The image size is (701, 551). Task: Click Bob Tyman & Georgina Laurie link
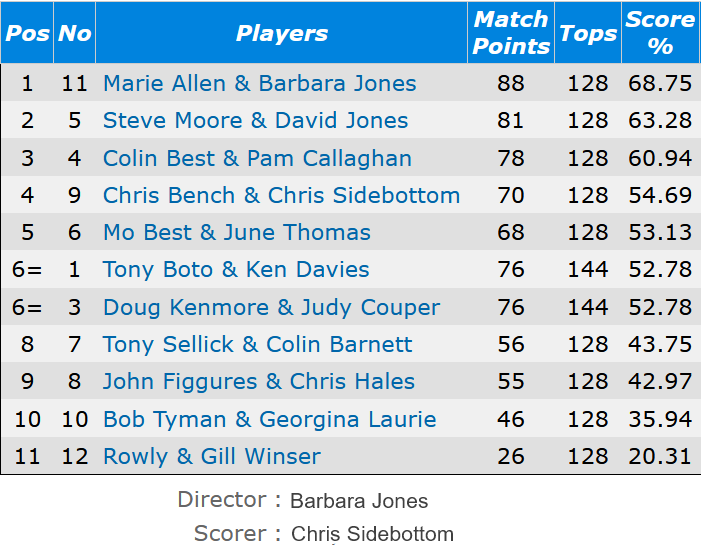(x=269, y=419)
